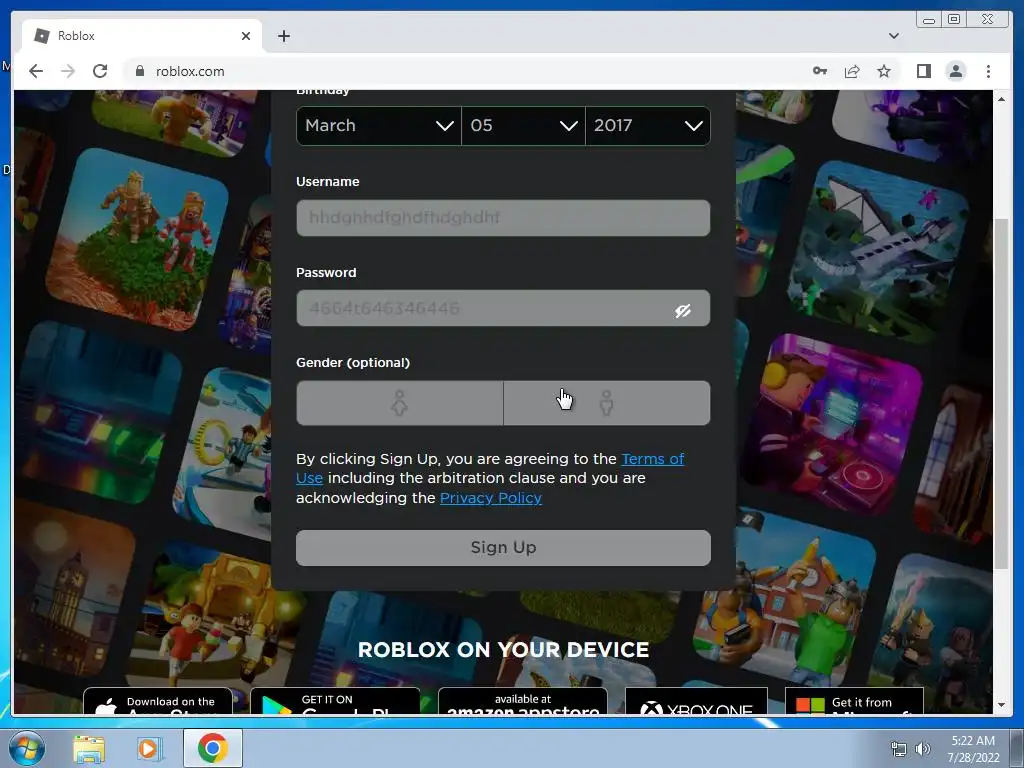Switch to the Roblox tab
This screenshot has height=768, width=1024.
142,36
